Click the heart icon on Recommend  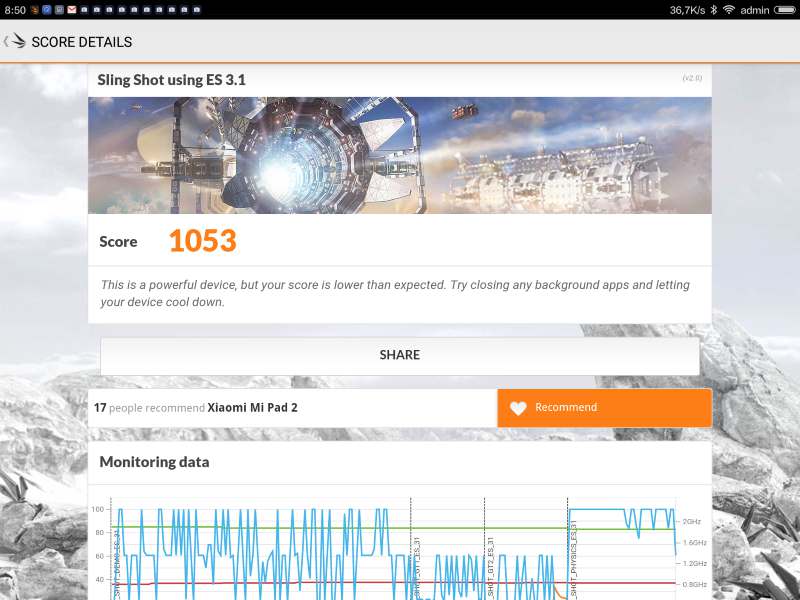tap(517, 408)
